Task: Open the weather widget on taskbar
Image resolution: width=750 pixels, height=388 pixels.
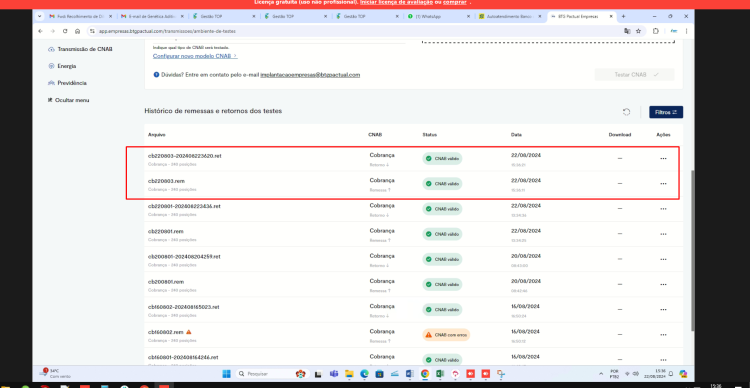Action: point(56,374)
